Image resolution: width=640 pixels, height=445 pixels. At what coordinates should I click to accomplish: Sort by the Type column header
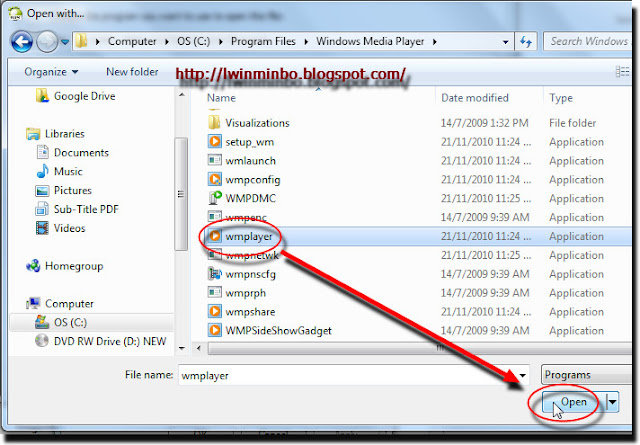click(561, 98)
